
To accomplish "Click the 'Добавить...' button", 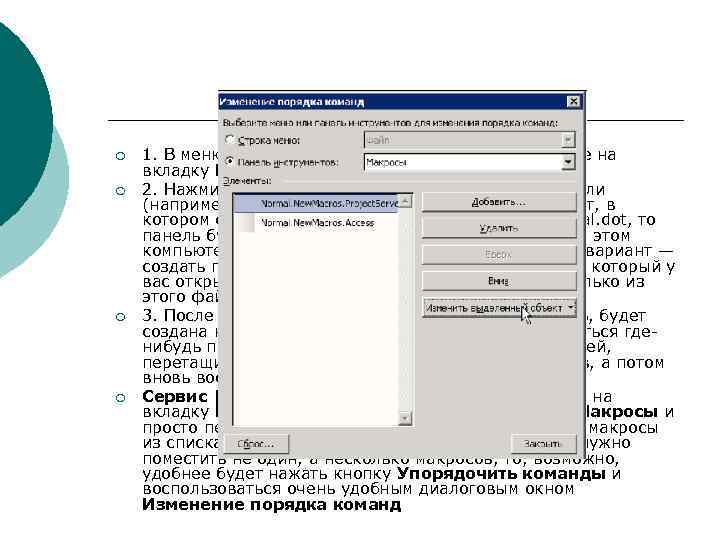I will pyautogui.click(x=499, y=202).
